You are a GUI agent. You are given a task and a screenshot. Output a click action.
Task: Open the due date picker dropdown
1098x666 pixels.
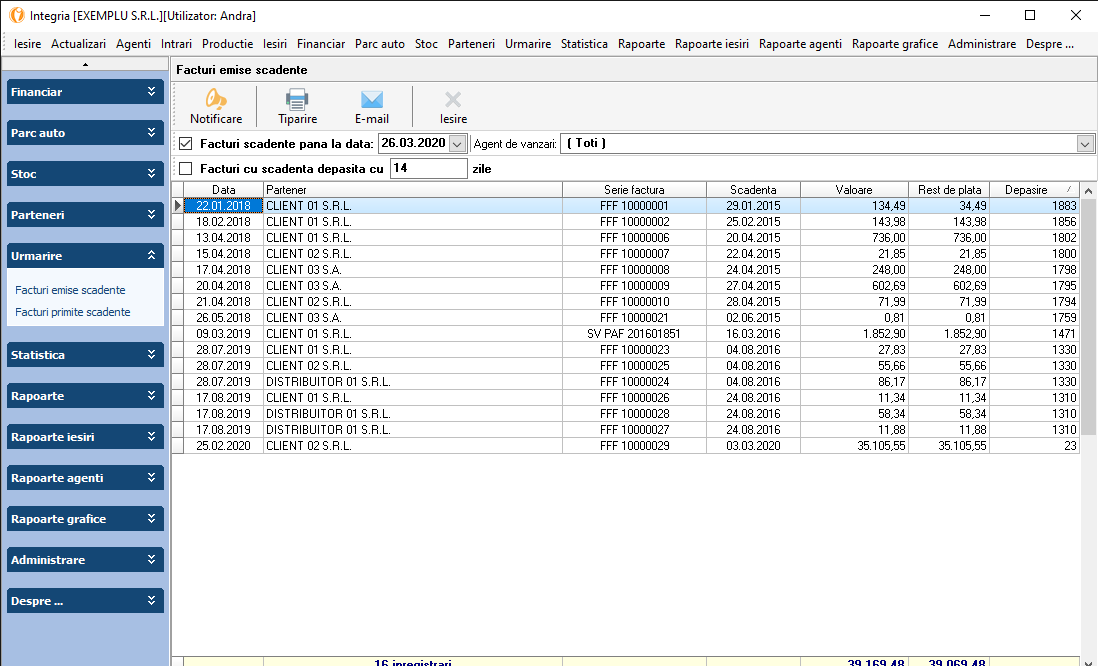tap(458, 144)
